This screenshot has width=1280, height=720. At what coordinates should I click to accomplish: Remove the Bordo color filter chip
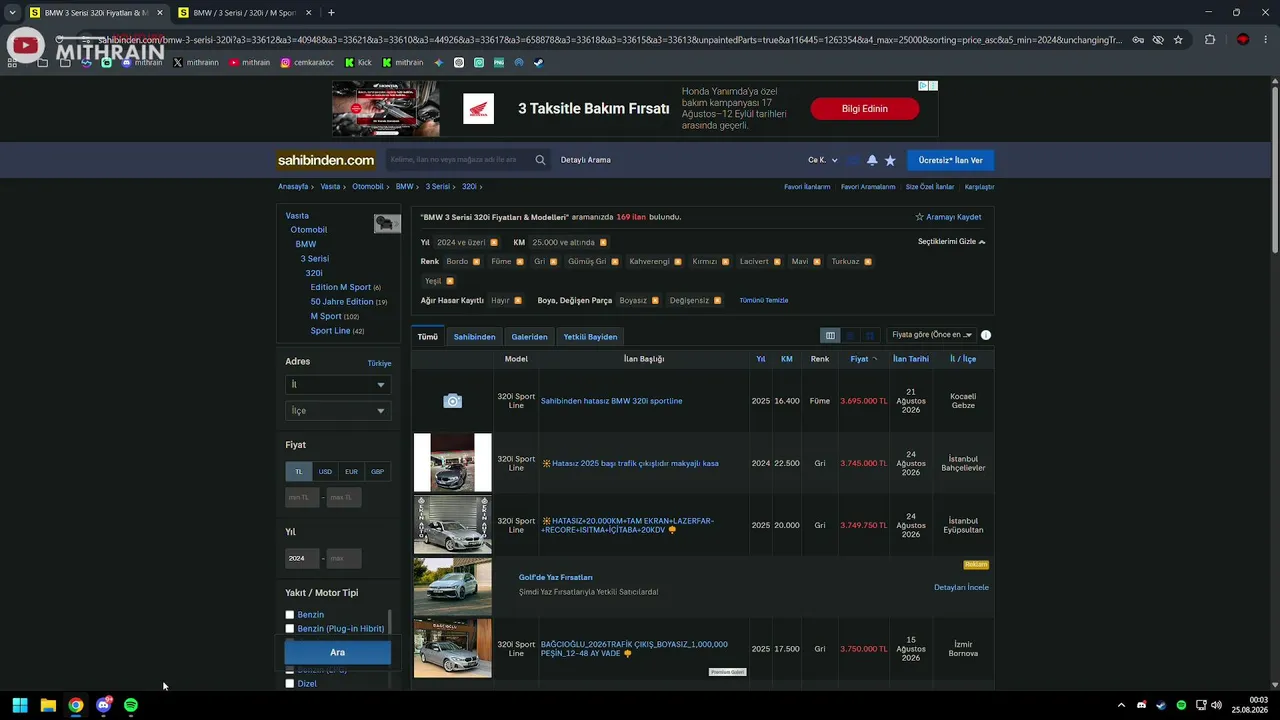tap(476, 262)
